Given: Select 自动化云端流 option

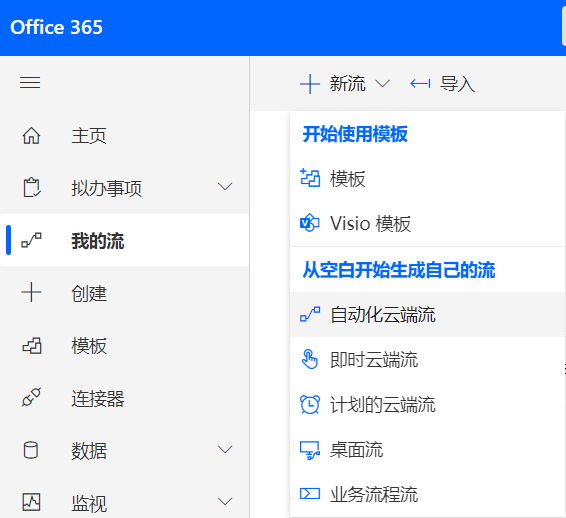Looking at the screenshot, I should point(427,314).
